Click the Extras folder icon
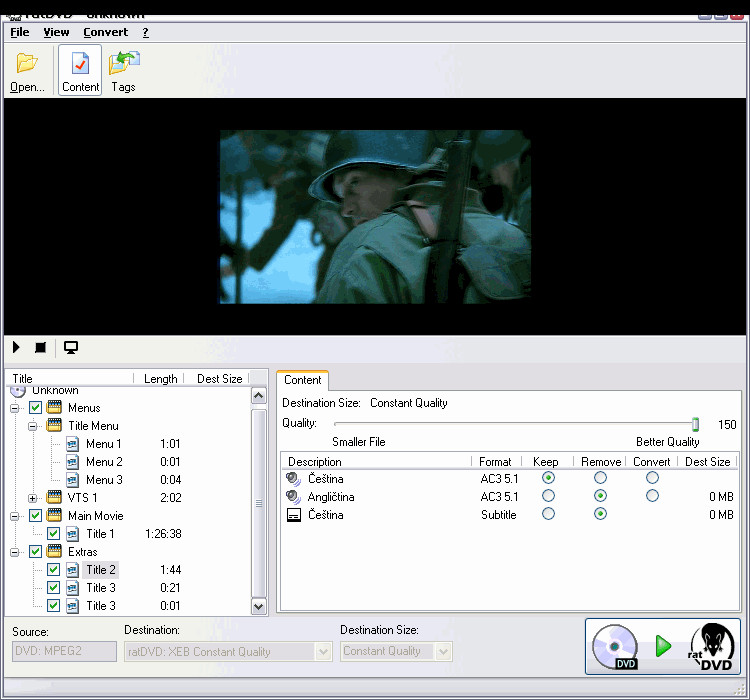The height and width of the screenshot is (700, 750). (54, 551)
